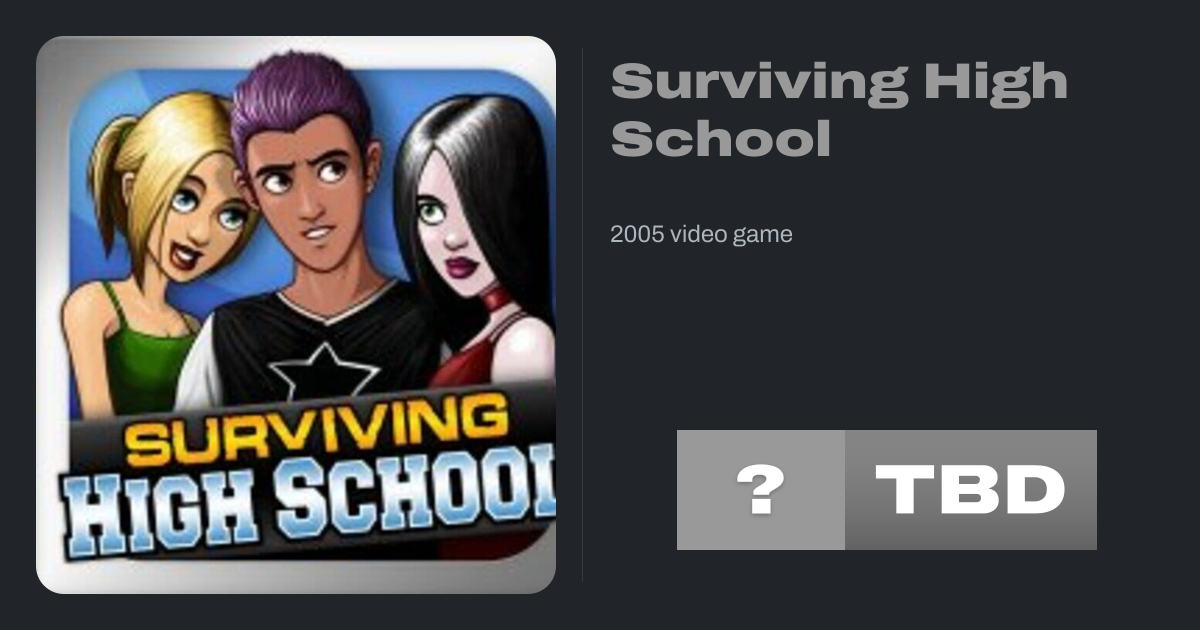Select the '2005 video game' description text
This screenshot has height=630, width=1200.
click(701, 235)
